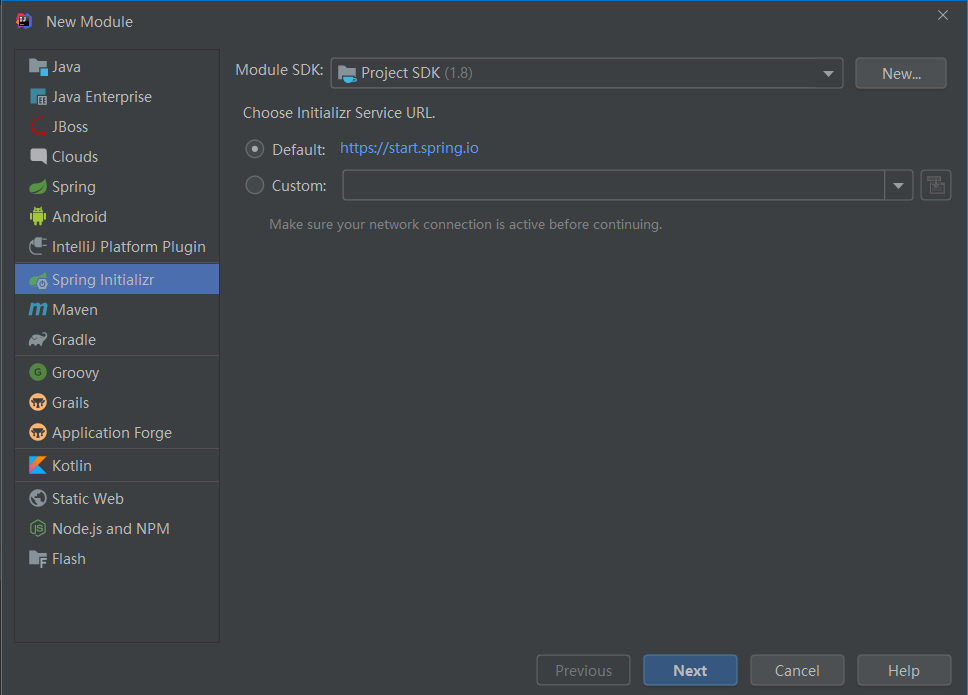Select Java in module type list
The height and width of the screenshot is (695, 968).
pos(117,67)
